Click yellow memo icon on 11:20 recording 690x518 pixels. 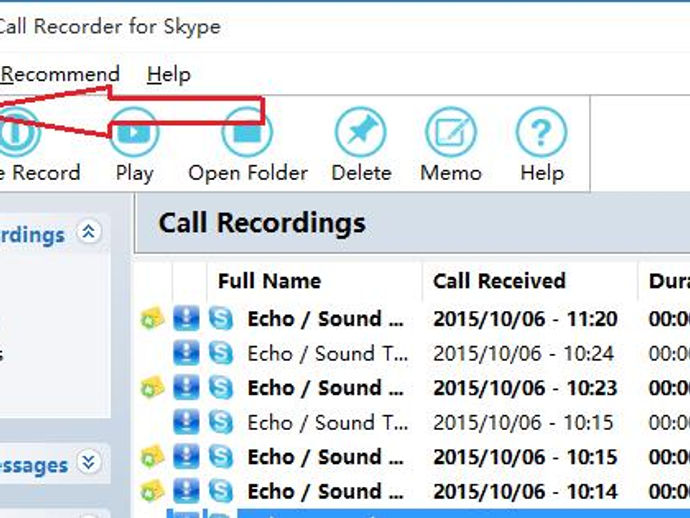point(152,318)
